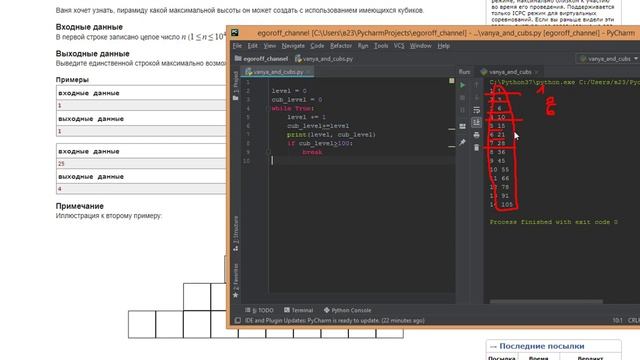The image size is (640, 360).
Task: Click second example output value 4
Action: coord(60,189)
